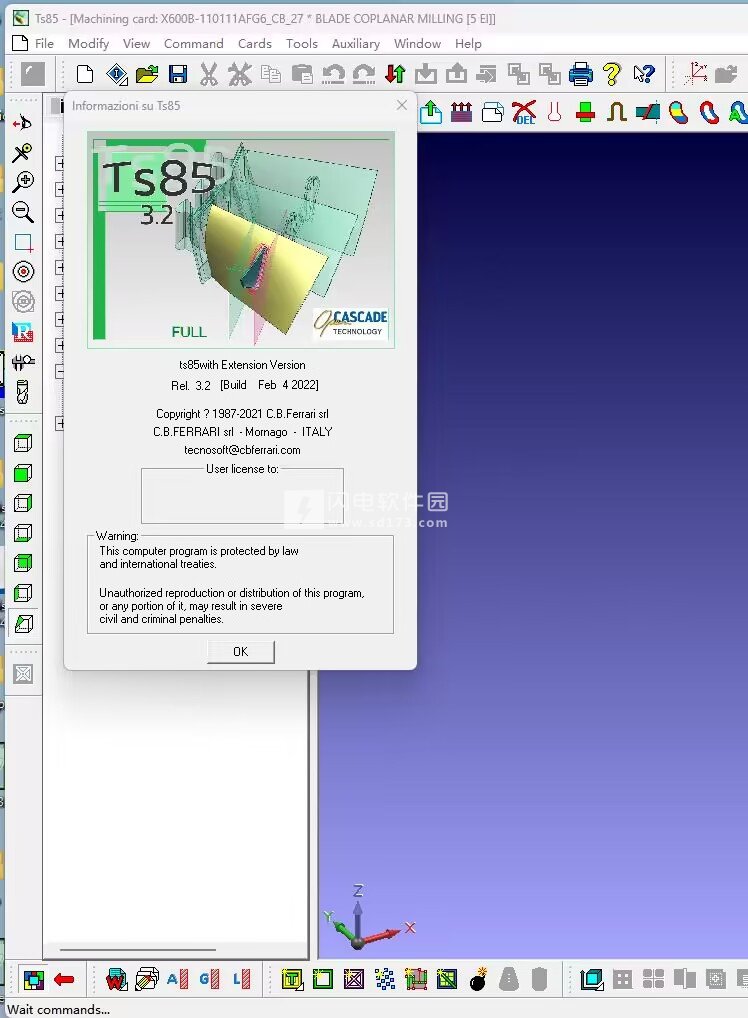Click the black bomb icon
748x1018 pixels.
[479, 979]
